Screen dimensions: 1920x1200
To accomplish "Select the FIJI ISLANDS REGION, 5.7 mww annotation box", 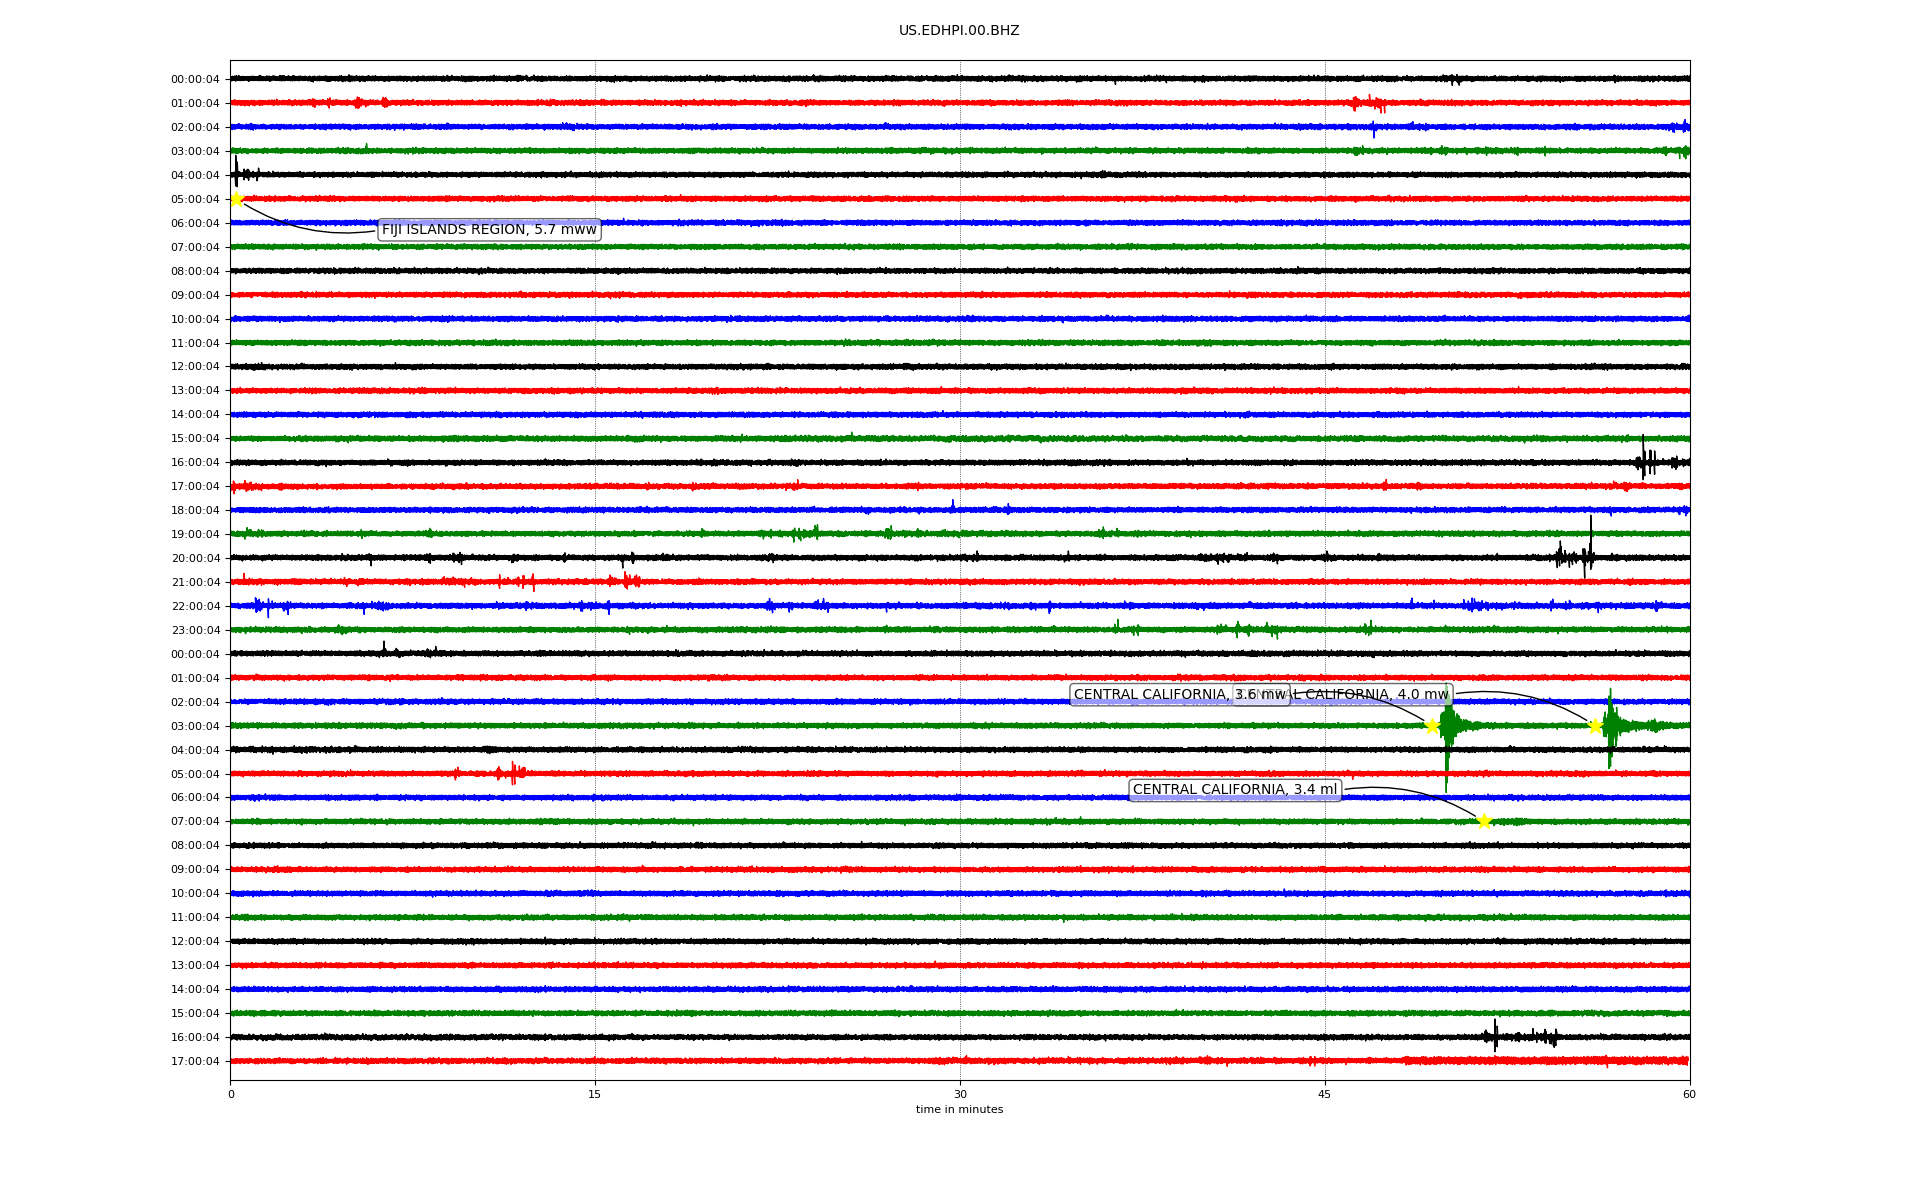I will pyautogui.click(x=489, y=230).
